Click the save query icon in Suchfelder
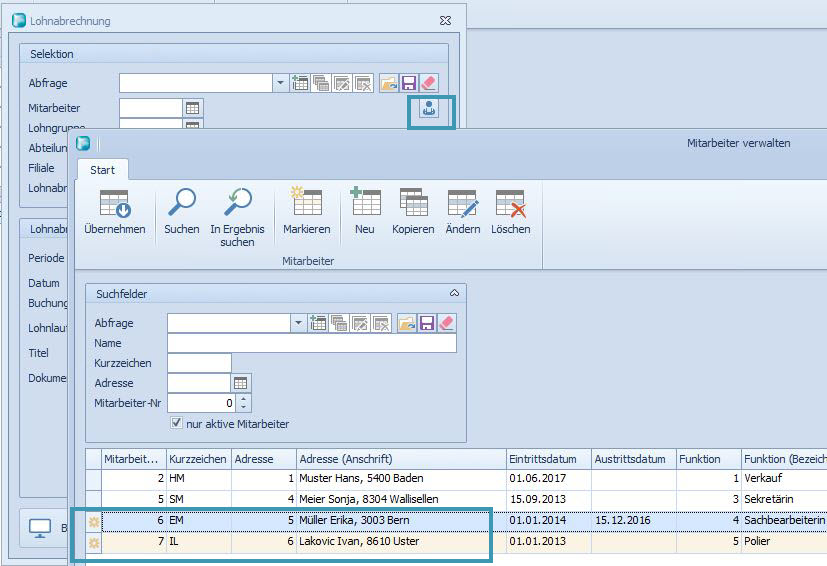Image resolution: width=827 pixels, height=566 pixels. tap(426, 323)
